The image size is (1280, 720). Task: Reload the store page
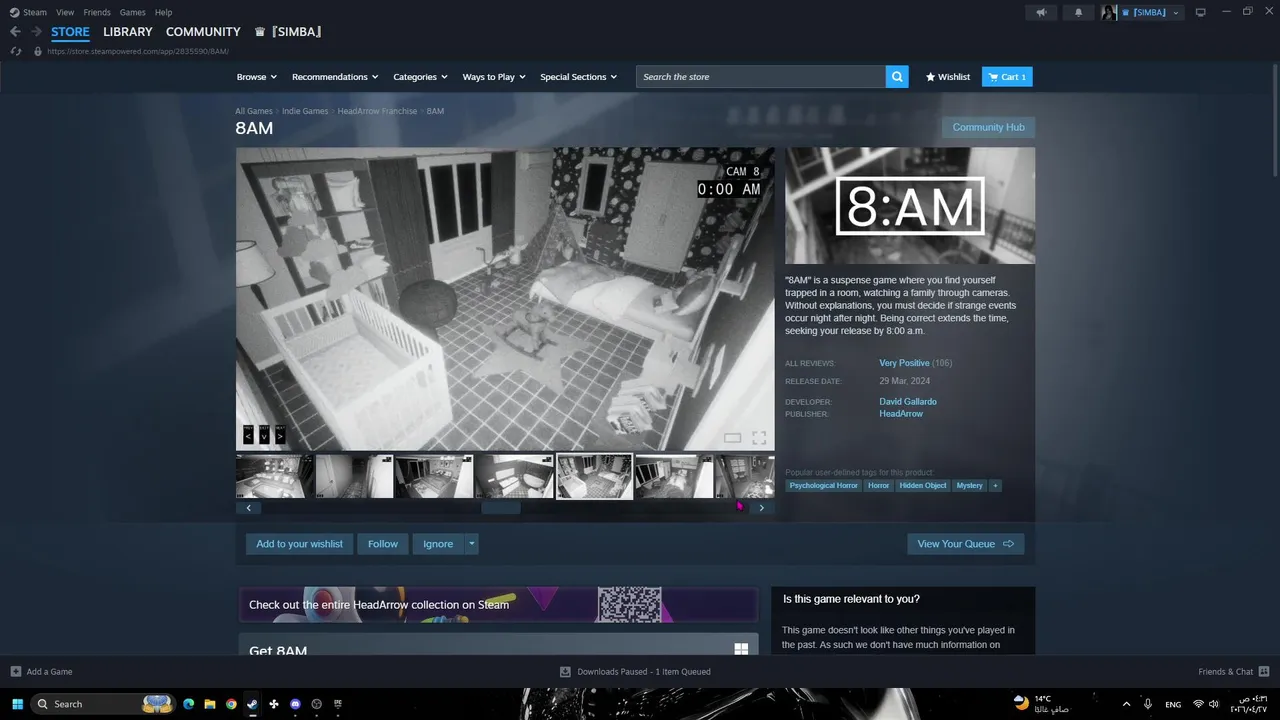tap(15, 51)
